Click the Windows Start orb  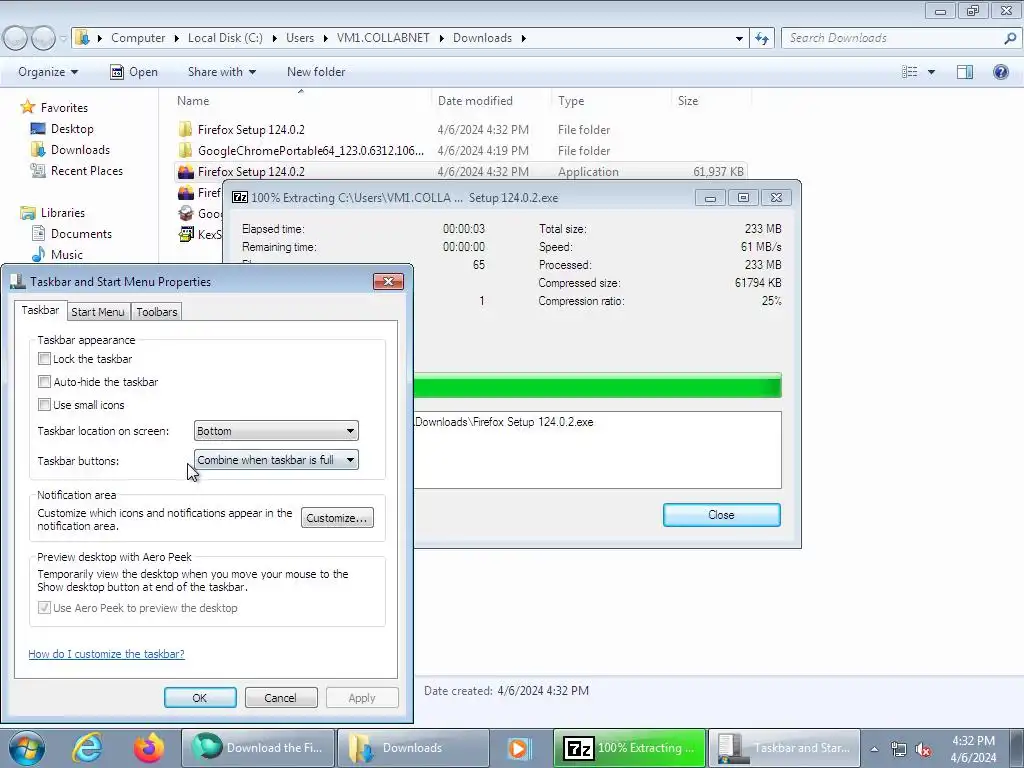[27, 748]
